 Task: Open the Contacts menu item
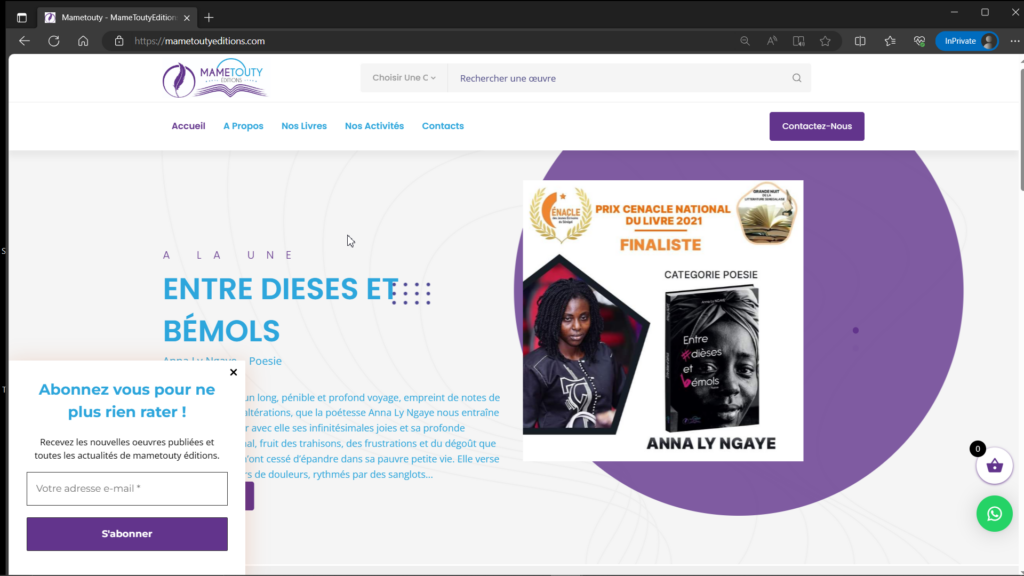click(x=443, y=126)
